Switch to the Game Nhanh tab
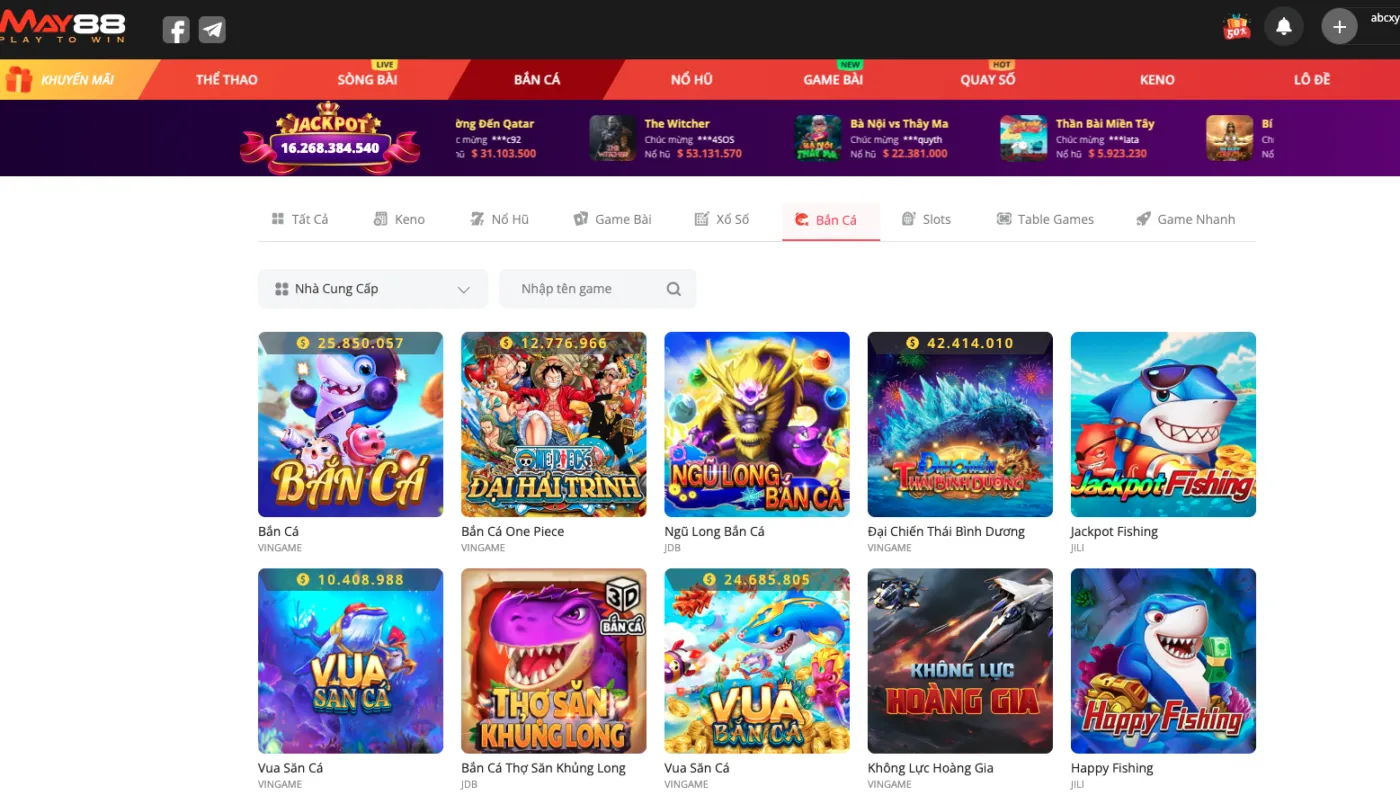Screen dimensions: 1400x795 (1186, 219)
